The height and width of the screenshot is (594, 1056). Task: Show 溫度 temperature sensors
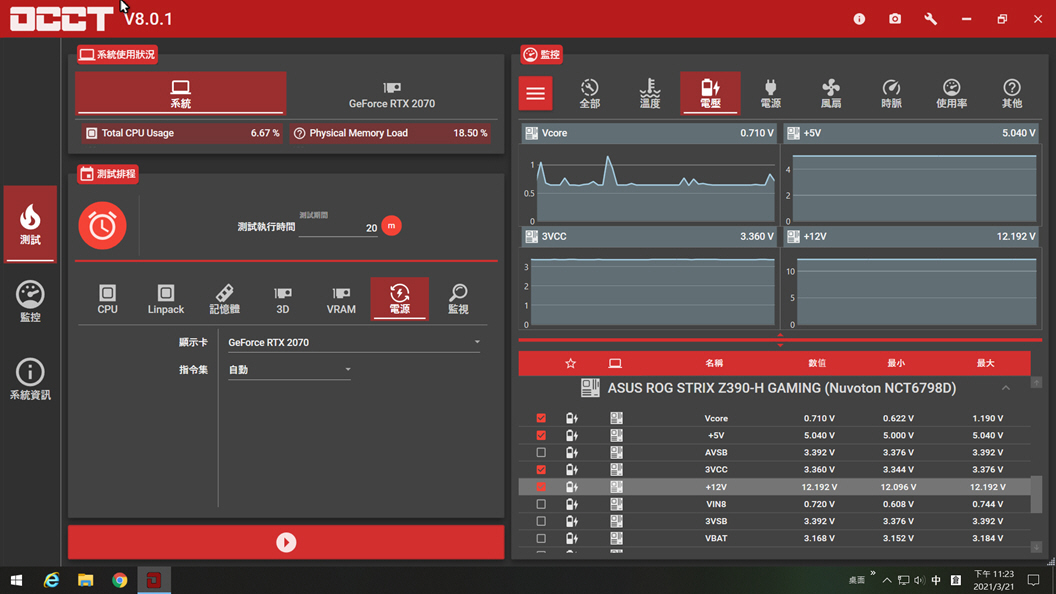tap(650, 94)
